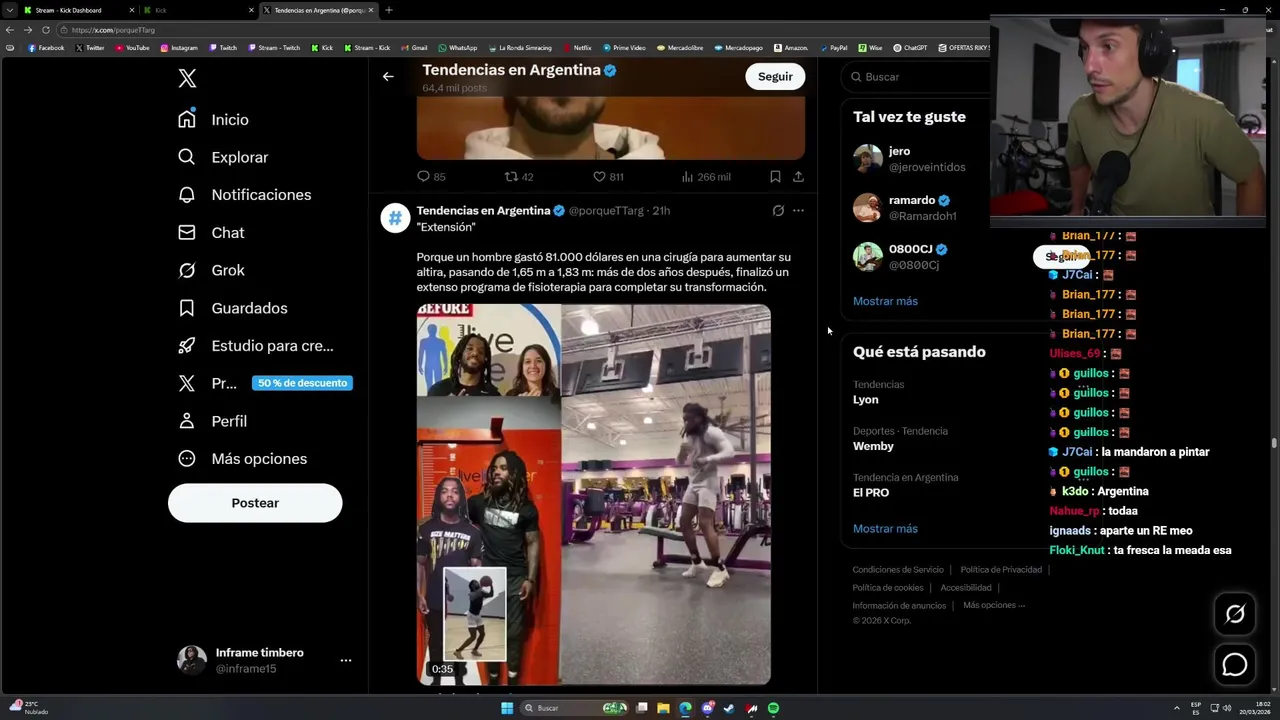
Task: Click Mostrar más under Tal vez te guste
Action: coord(885,301)
